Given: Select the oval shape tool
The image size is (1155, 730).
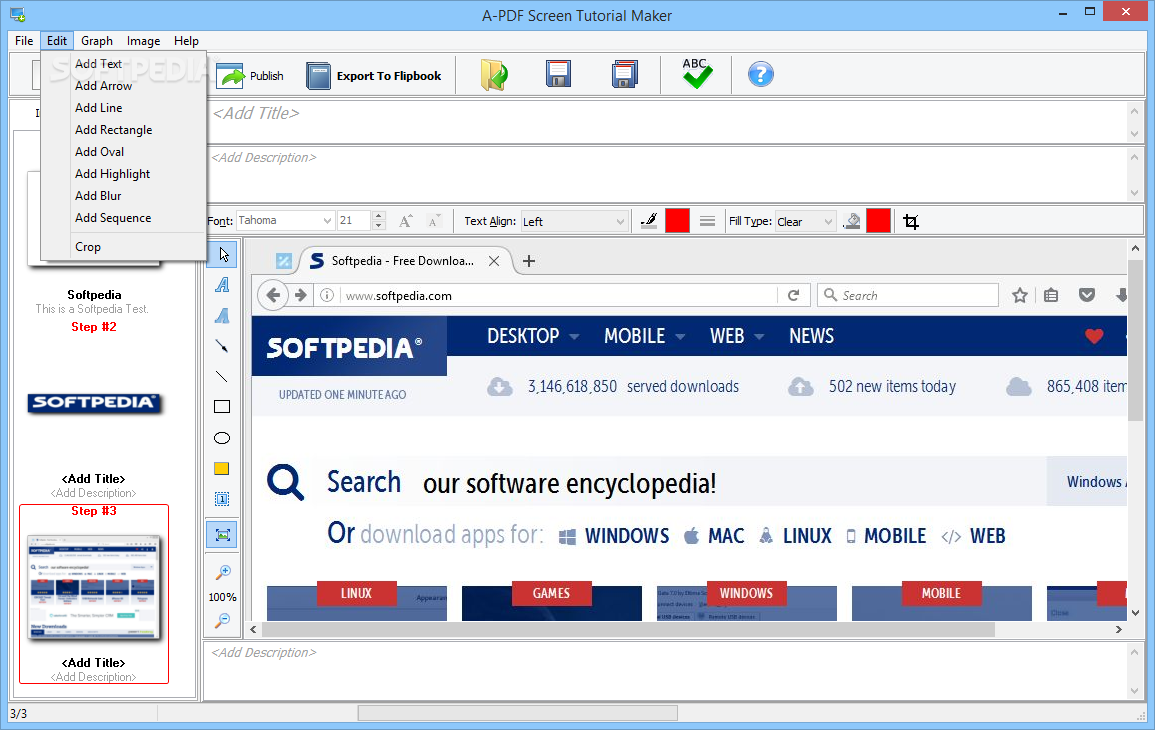Looking at the screenshot, I should coord(222,438).
